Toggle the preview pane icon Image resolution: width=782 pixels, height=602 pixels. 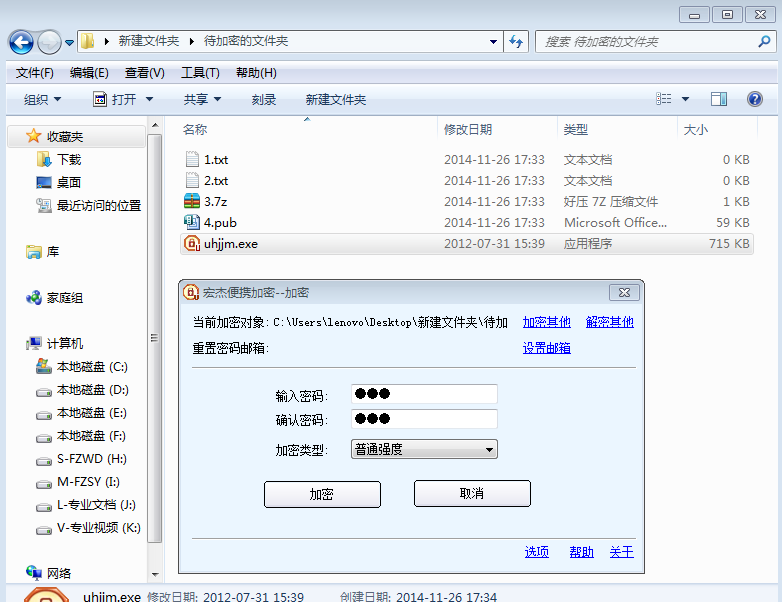pos(719,99)
